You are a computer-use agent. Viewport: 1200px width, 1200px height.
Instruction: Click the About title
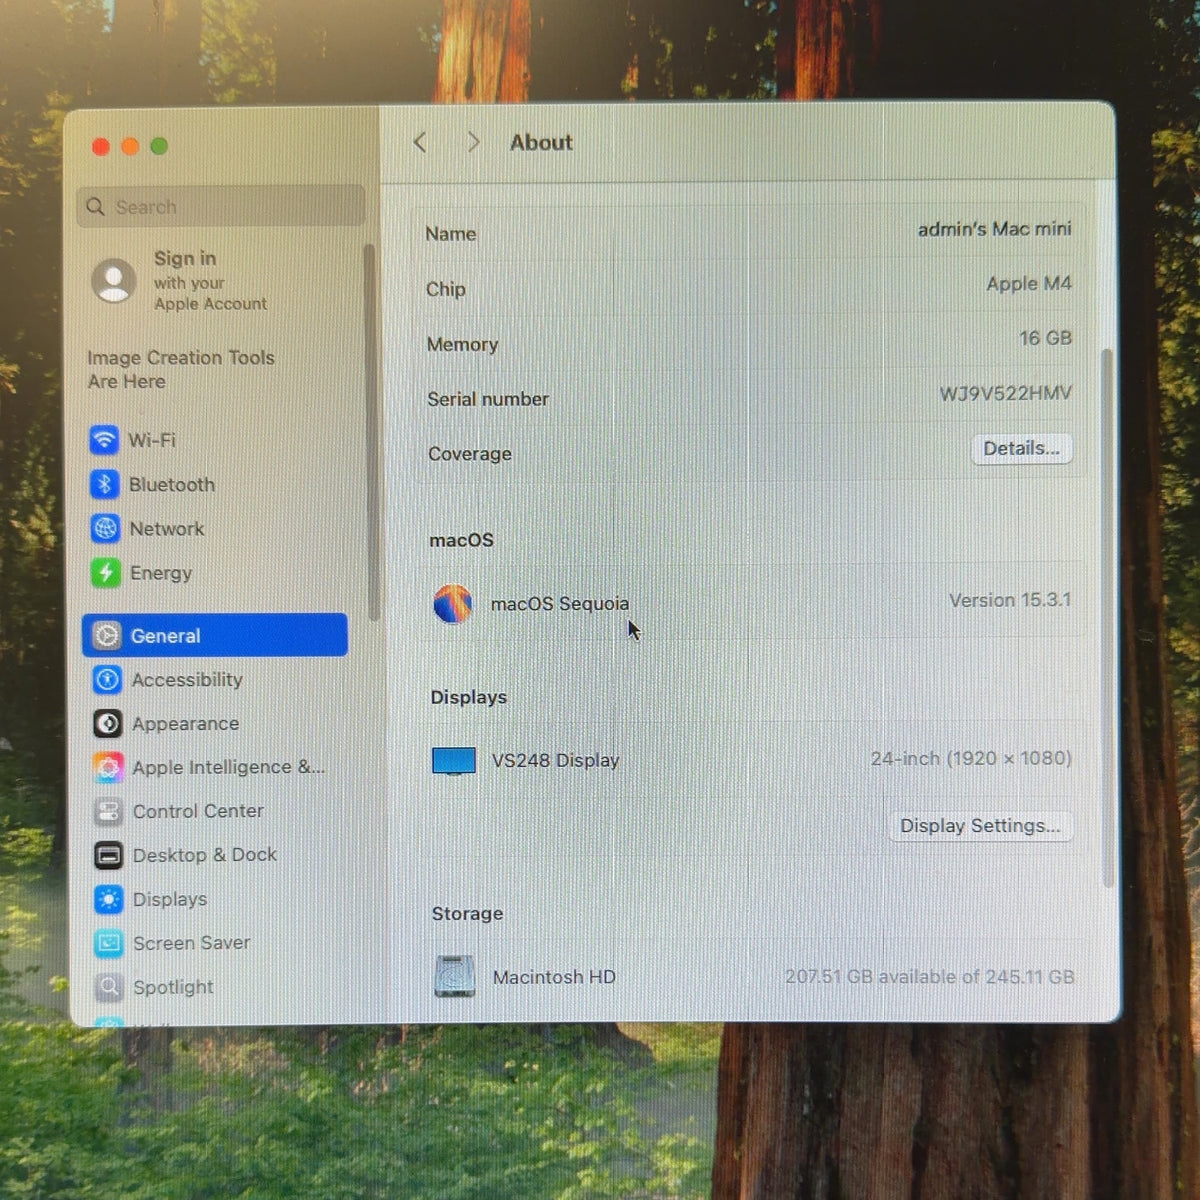coord(541,142)
